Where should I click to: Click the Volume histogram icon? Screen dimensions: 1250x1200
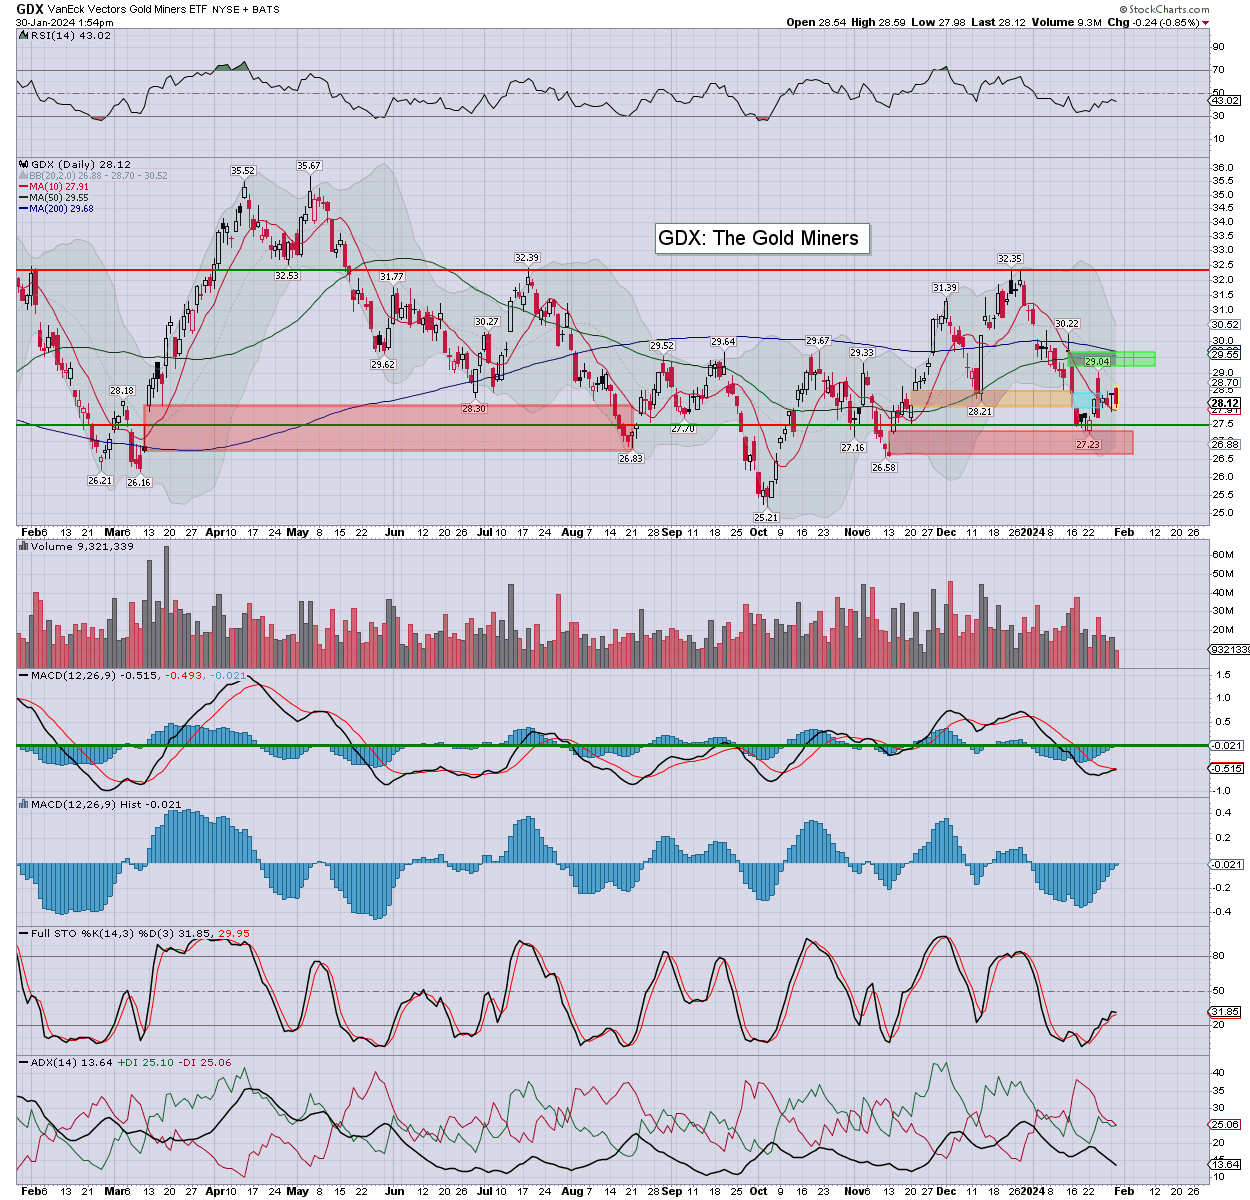[x=24, y=547]
